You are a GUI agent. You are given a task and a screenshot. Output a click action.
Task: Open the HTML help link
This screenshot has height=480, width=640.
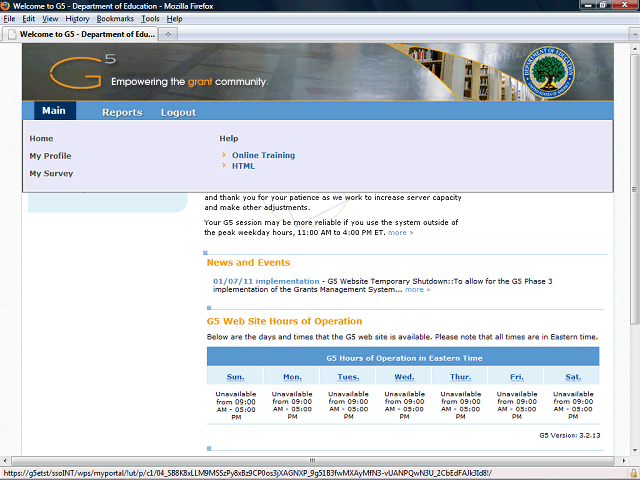click(x=243, y=166)
